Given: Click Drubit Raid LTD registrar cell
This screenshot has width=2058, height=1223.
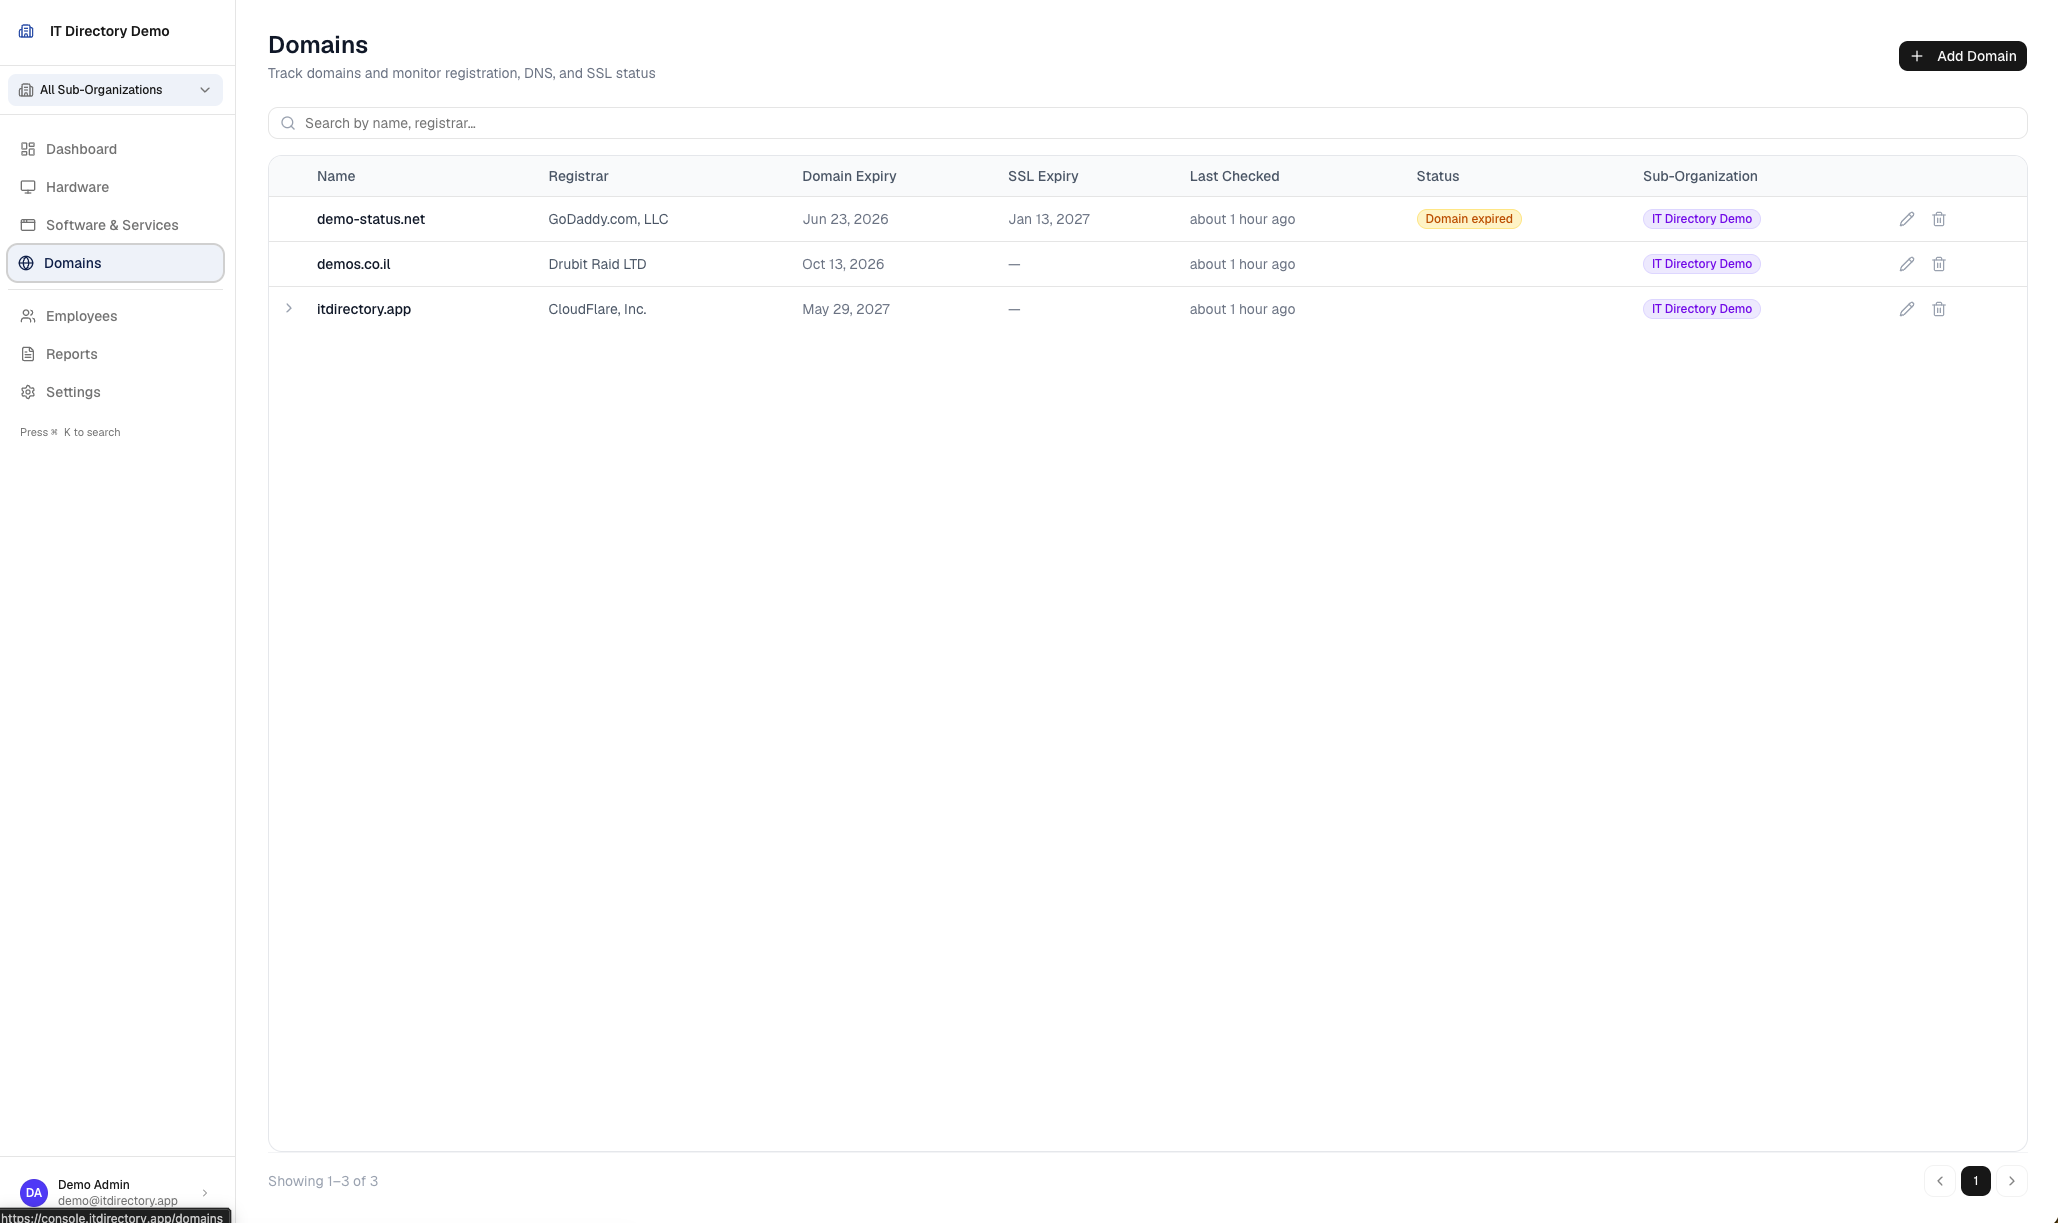Looking at the screenshot, I should pos(597,264).
